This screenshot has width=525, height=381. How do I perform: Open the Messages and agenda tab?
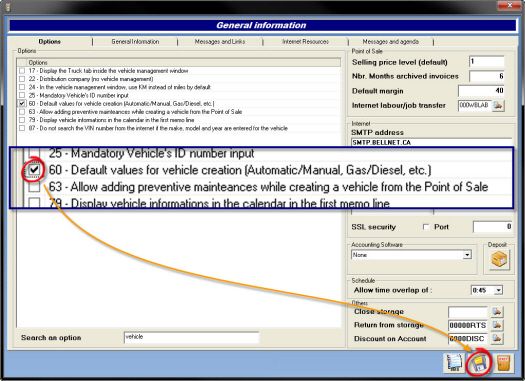coord(391,42)
